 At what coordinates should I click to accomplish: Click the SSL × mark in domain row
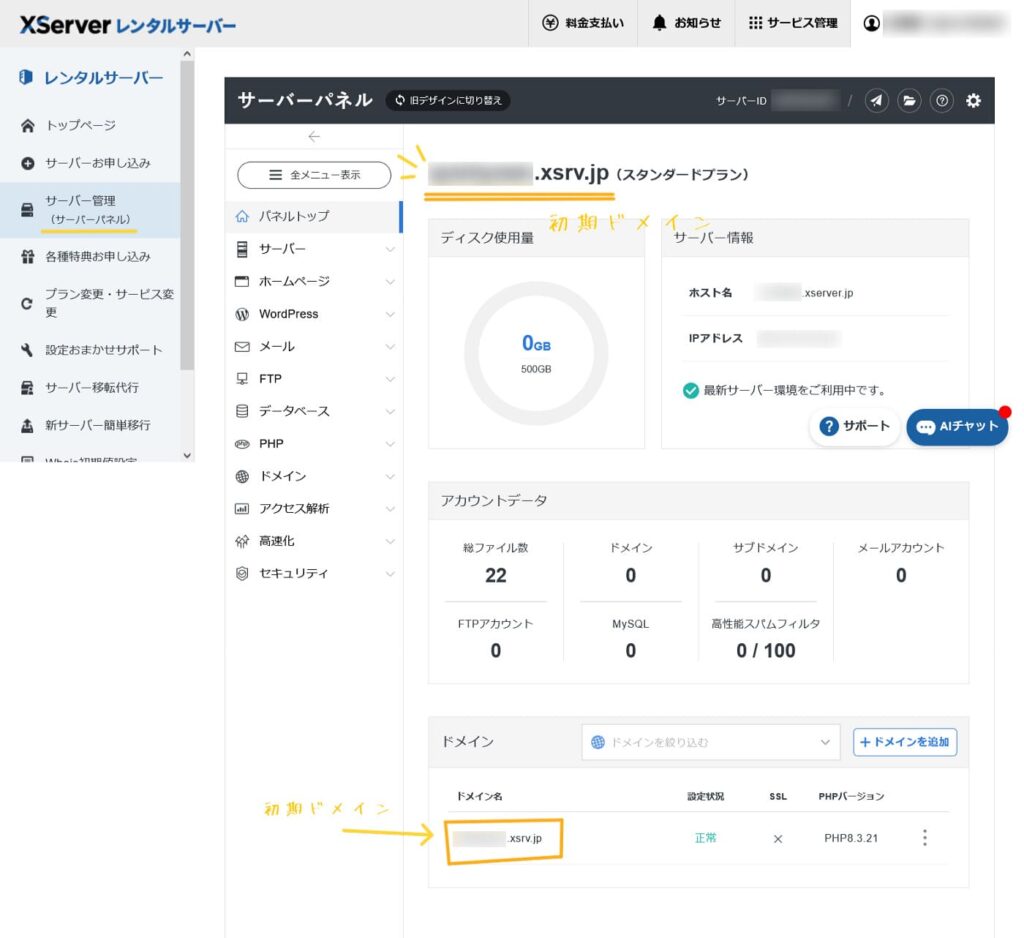[778, 839]
